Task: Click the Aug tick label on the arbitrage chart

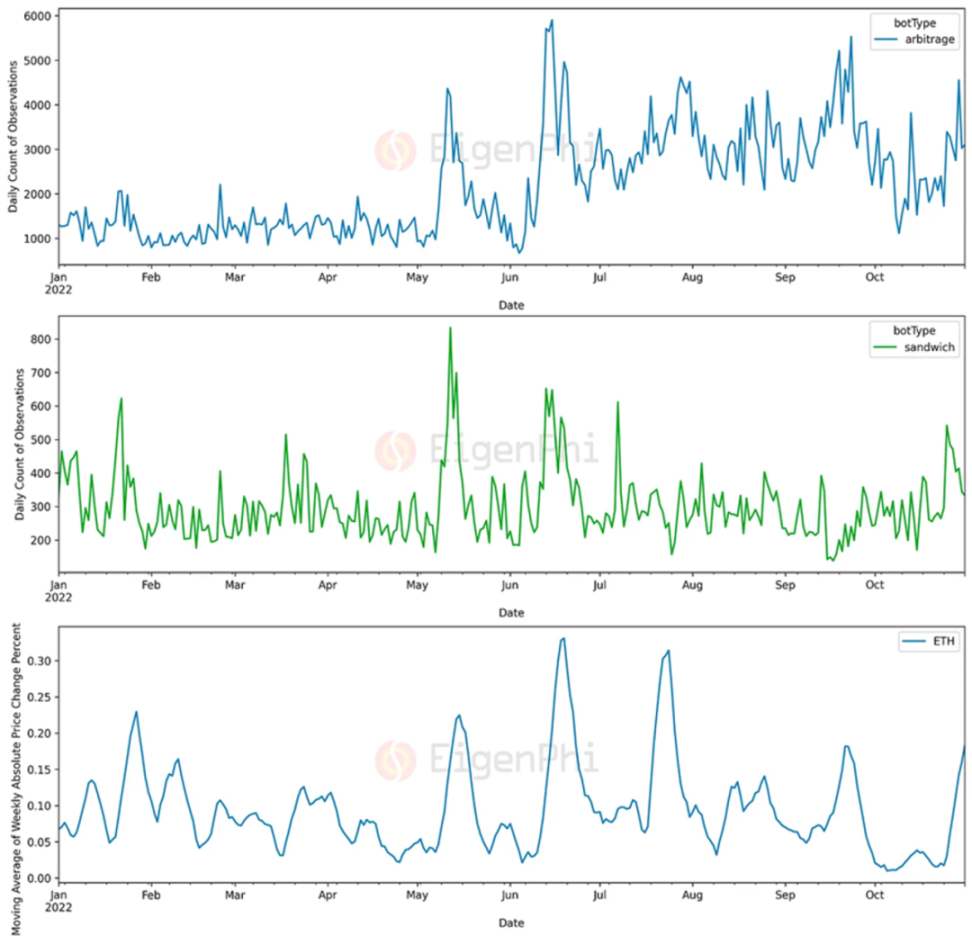Action: point(692,277)
